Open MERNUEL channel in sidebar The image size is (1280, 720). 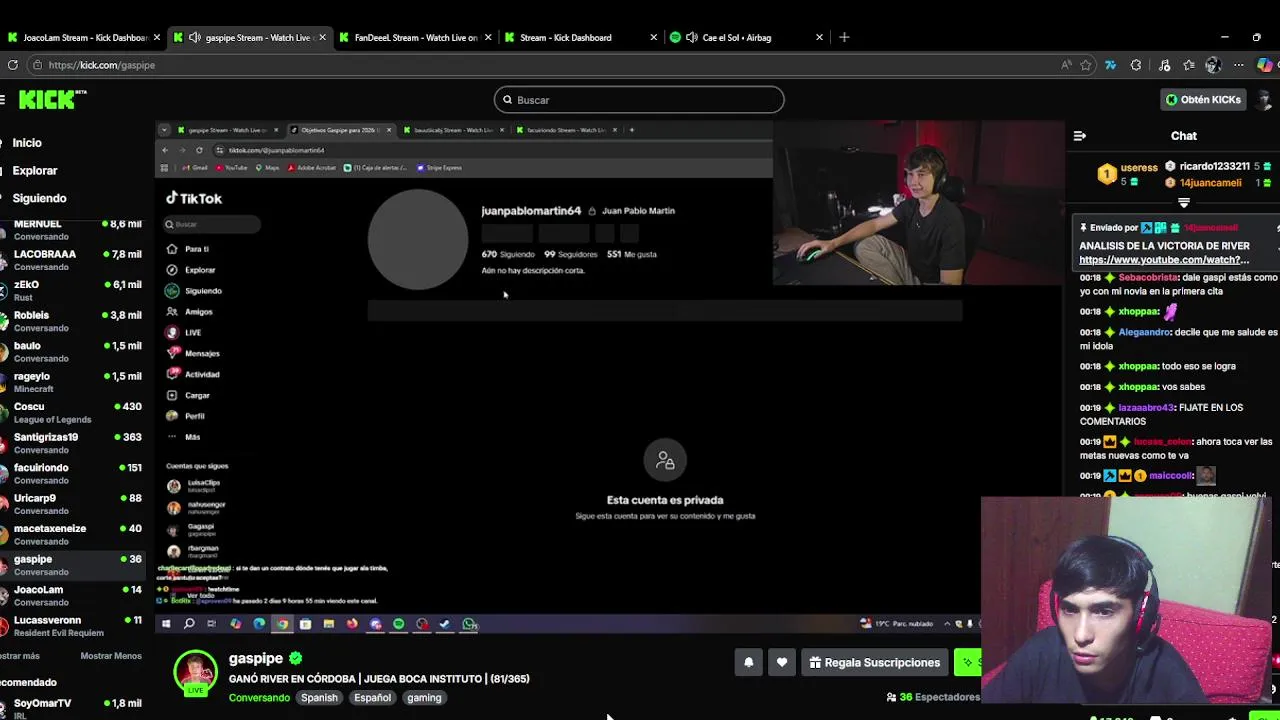click(x=72, y=230)
